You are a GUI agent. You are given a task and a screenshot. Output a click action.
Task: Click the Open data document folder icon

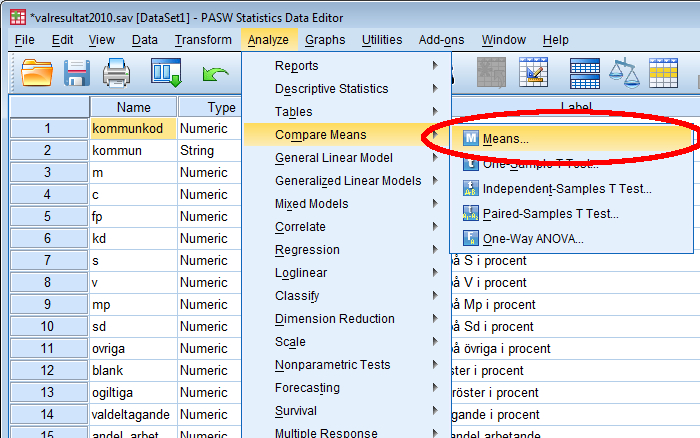(37, 73)
